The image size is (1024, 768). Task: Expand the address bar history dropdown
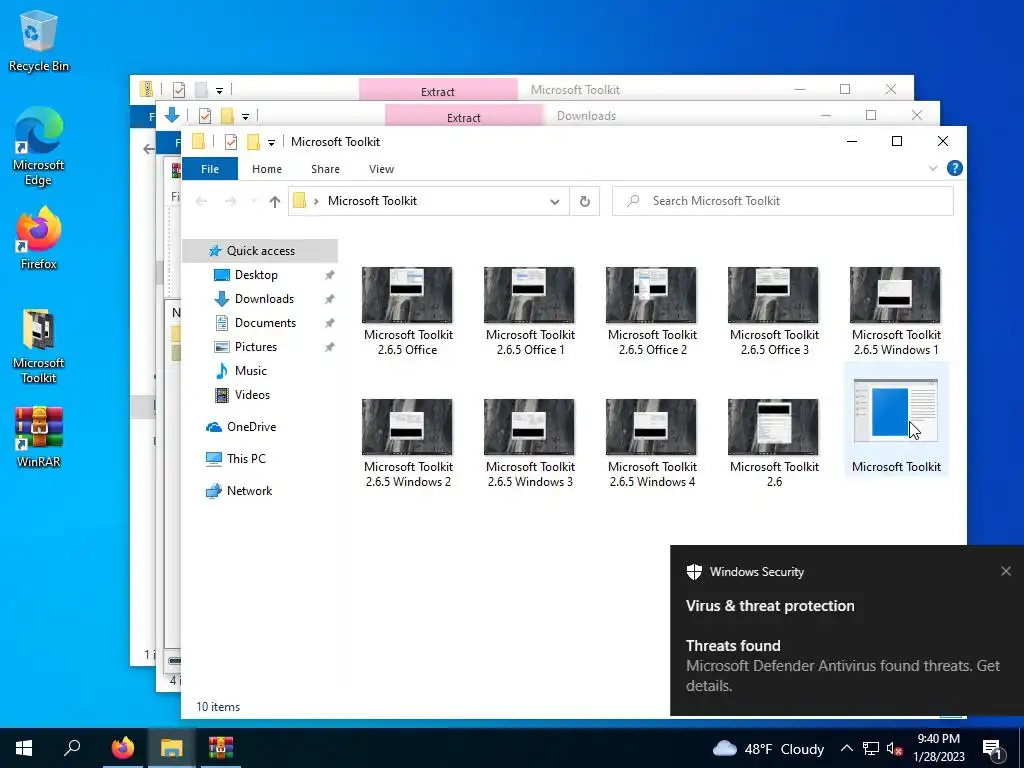(554, 202)
